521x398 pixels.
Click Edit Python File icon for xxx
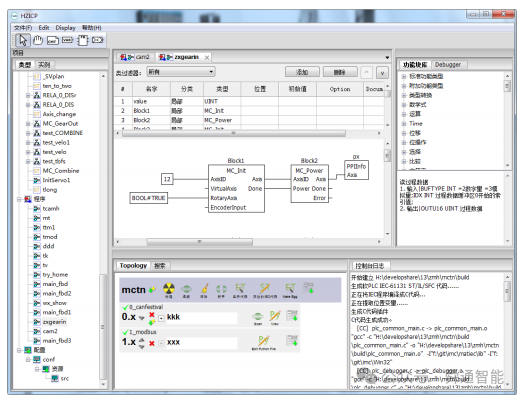click(x=263, y=341)
